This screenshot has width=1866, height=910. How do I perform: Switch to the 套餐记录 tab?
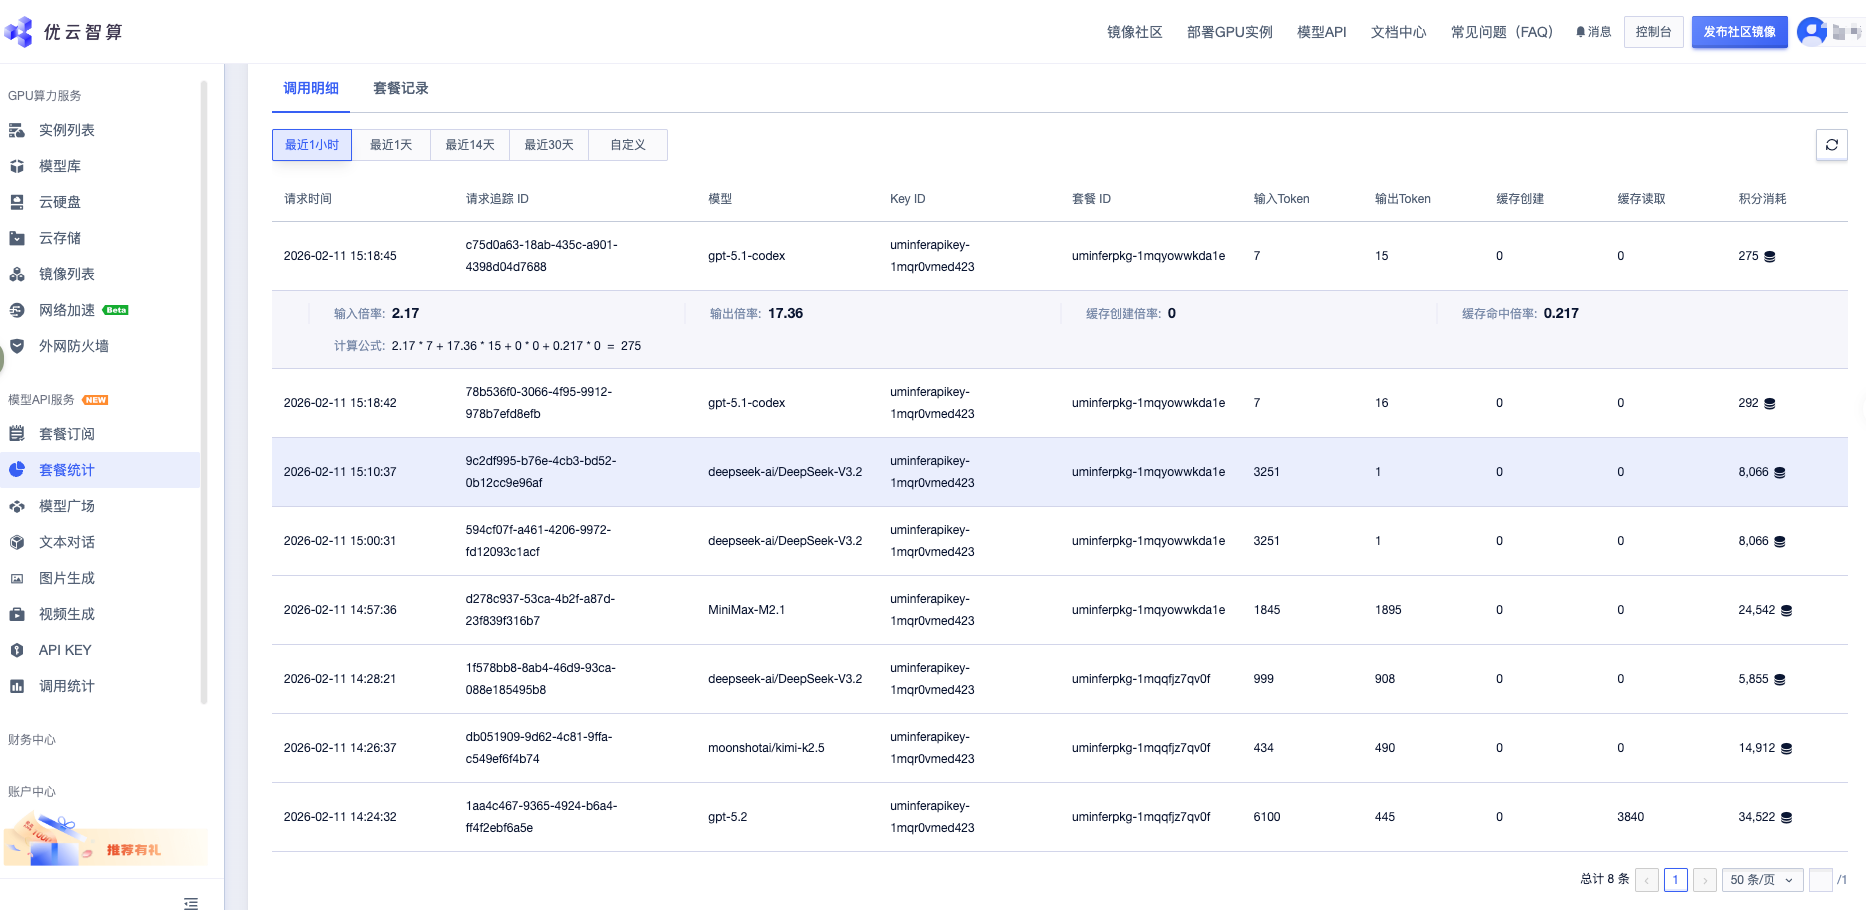tap(400, 88)
